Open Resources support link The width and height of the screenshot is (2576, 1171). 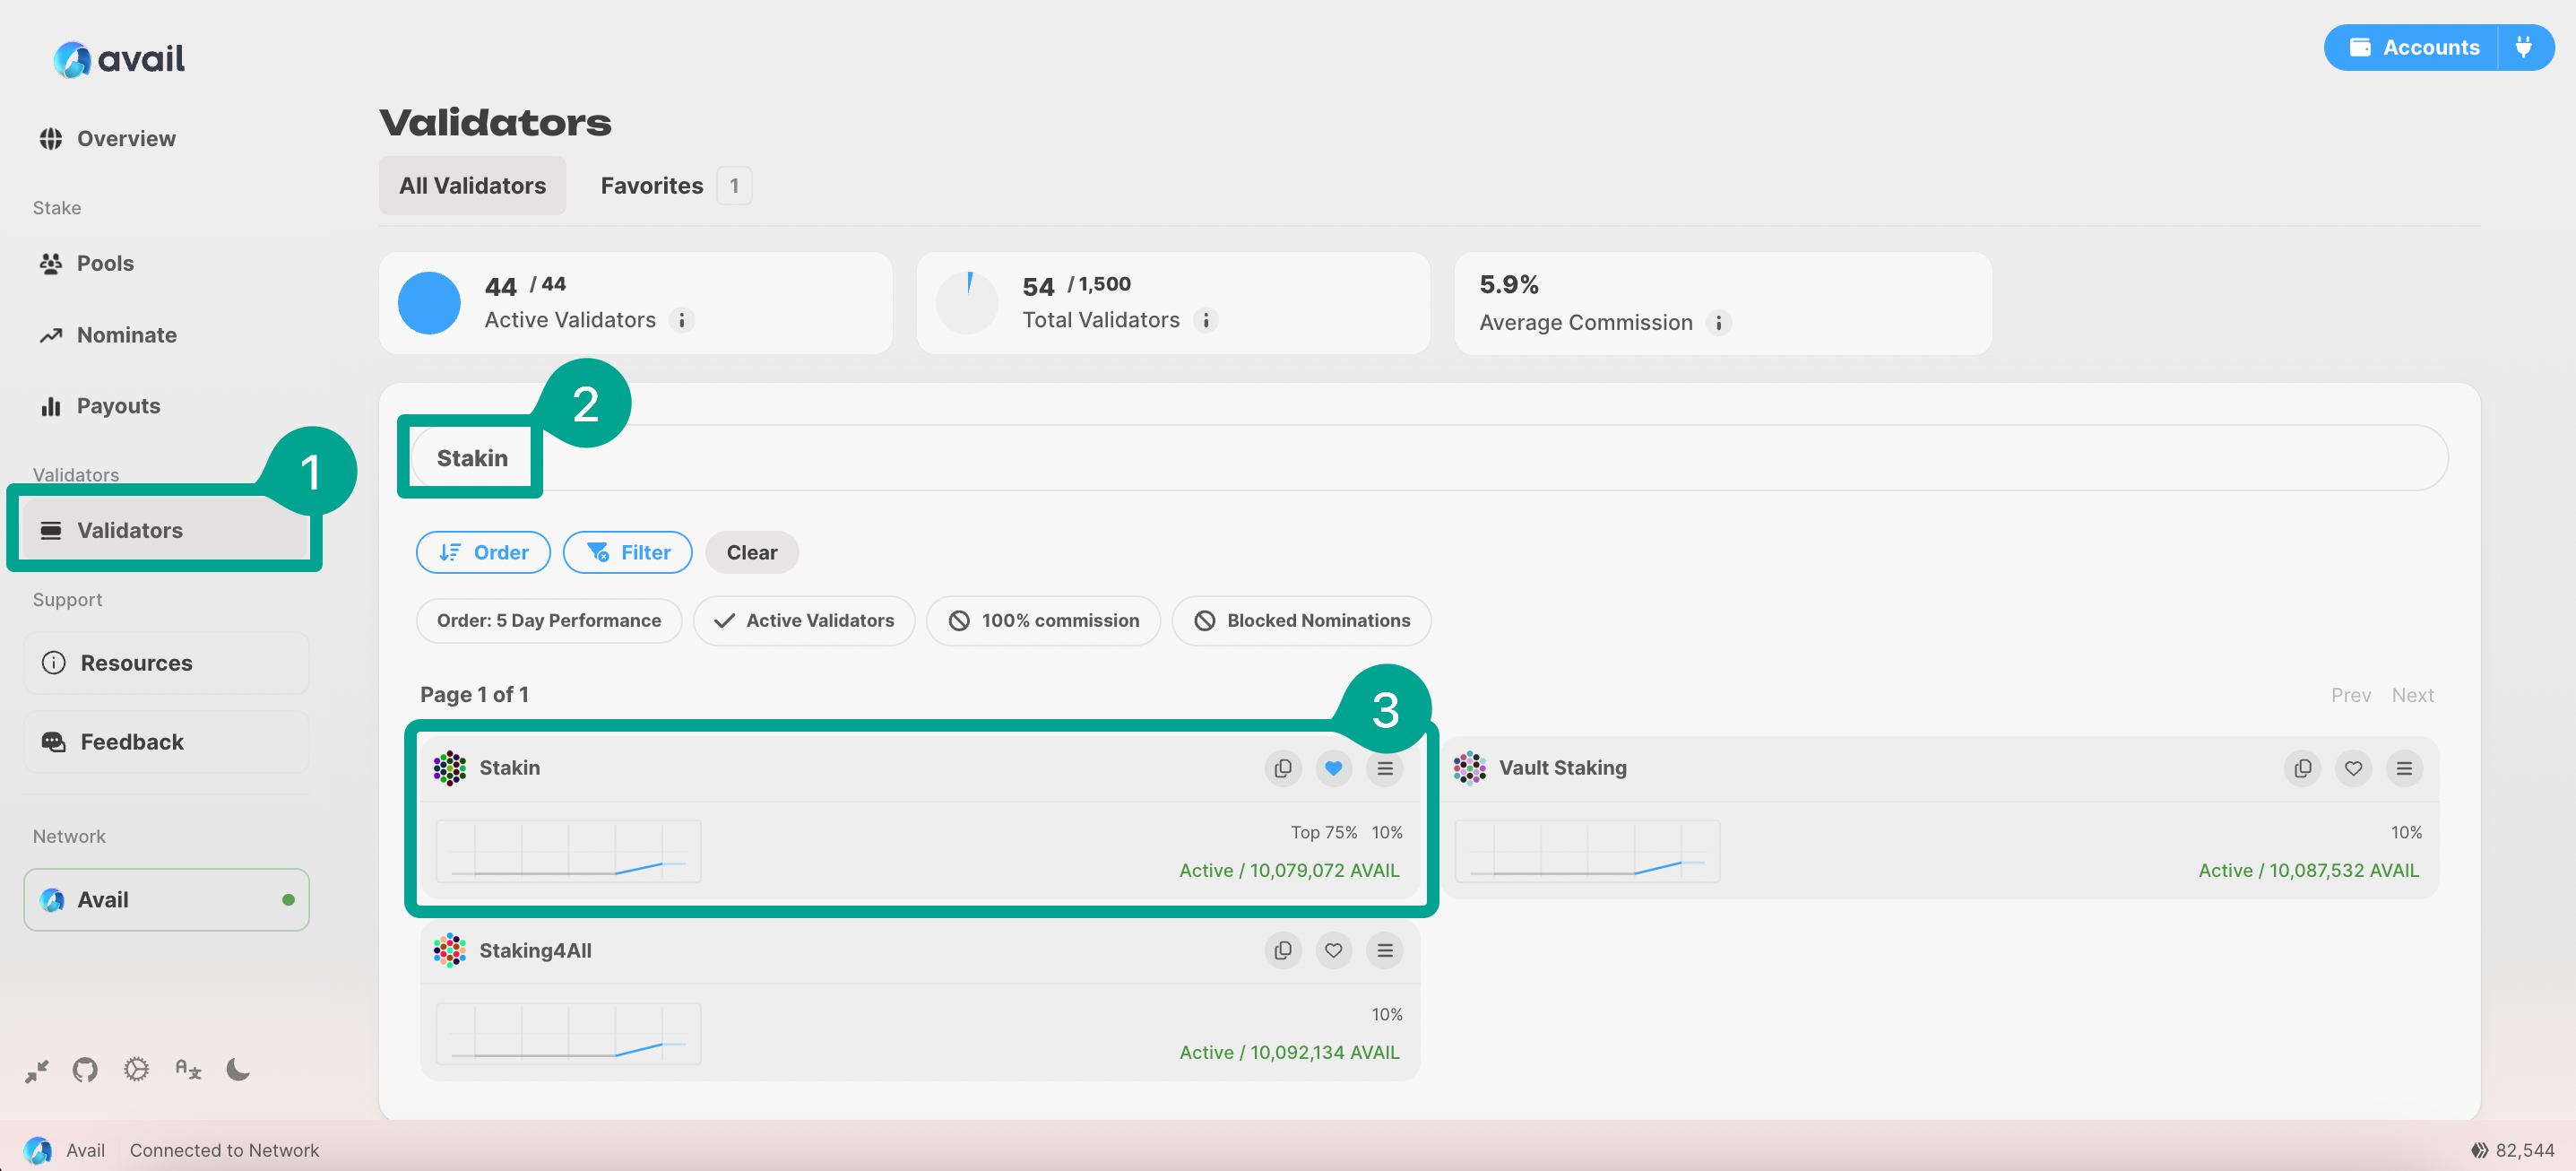coord(166,663)
